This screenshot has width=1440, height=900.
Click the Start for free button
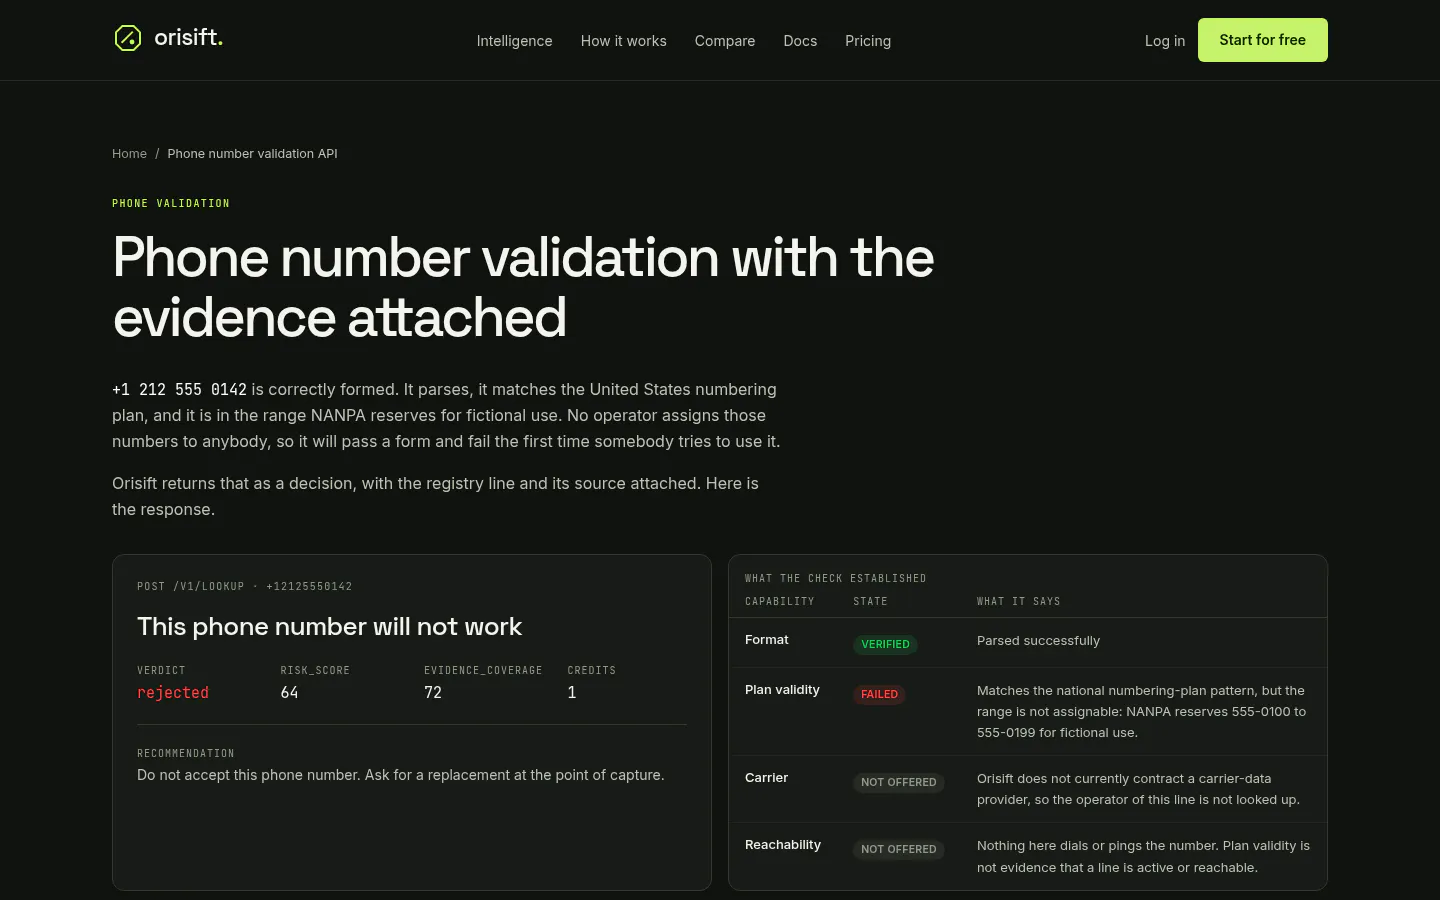(1263, 40)
